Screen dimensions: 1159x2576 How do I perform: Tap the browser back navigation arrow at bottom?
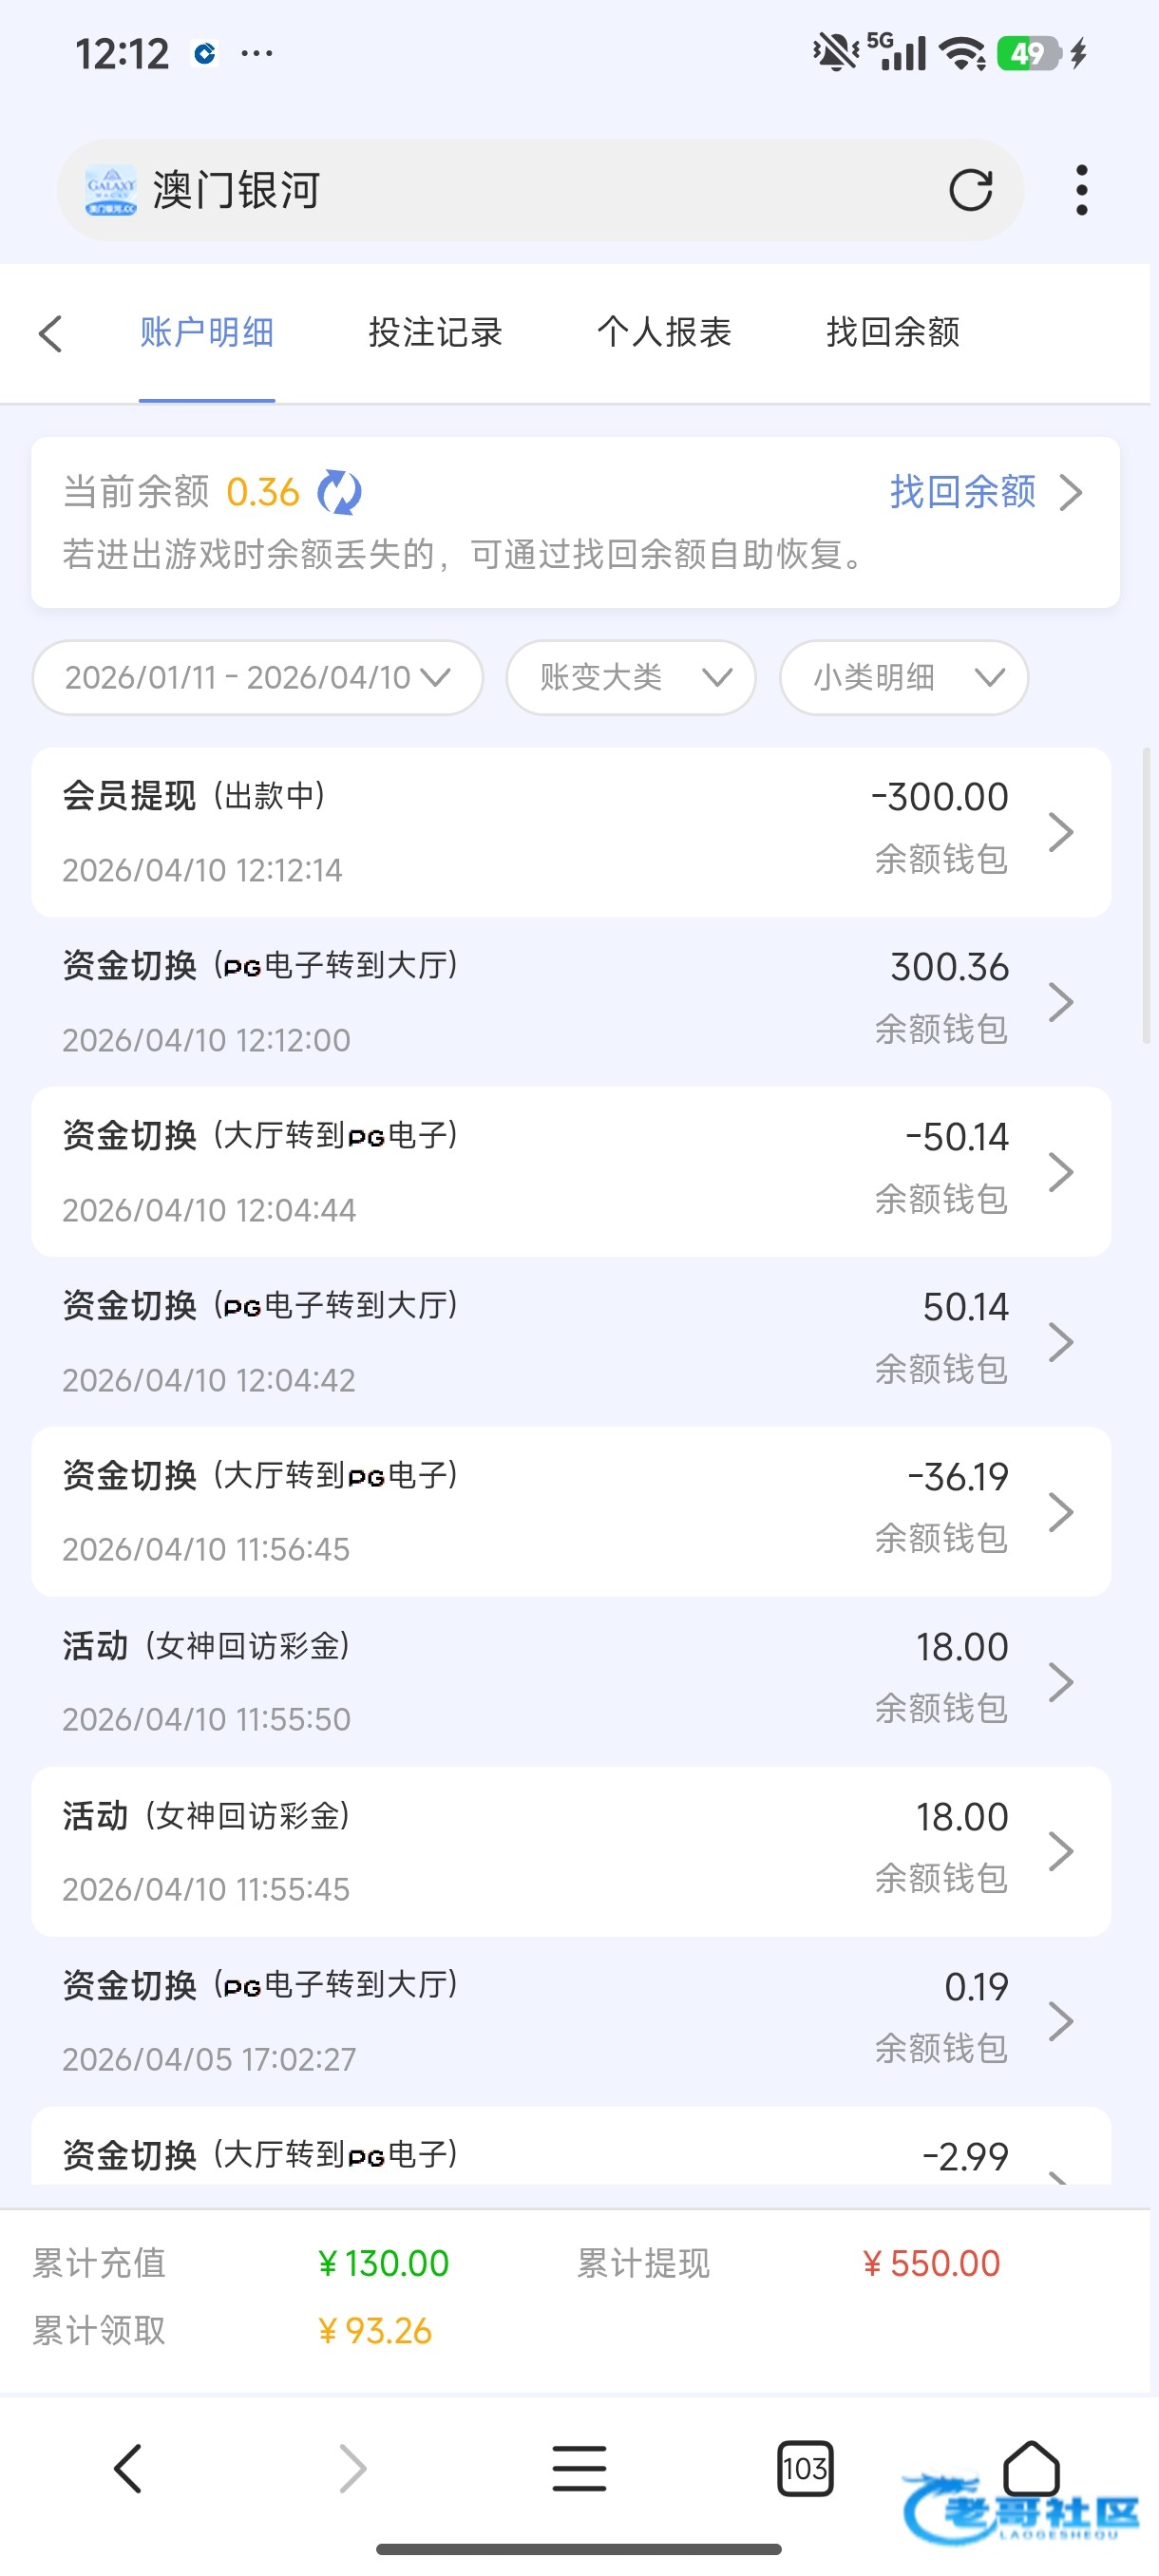click(128, 2468)
